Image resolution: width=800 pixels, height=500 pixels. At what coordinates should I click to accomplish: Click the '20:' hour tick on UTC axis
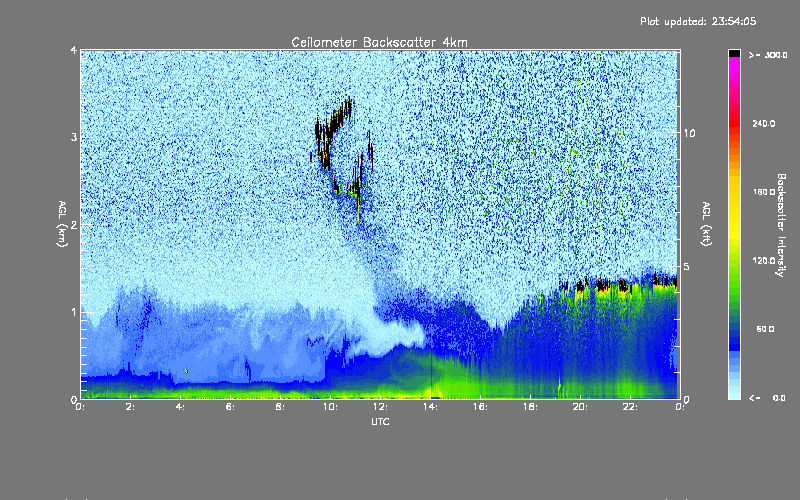[x=580, y=407]
